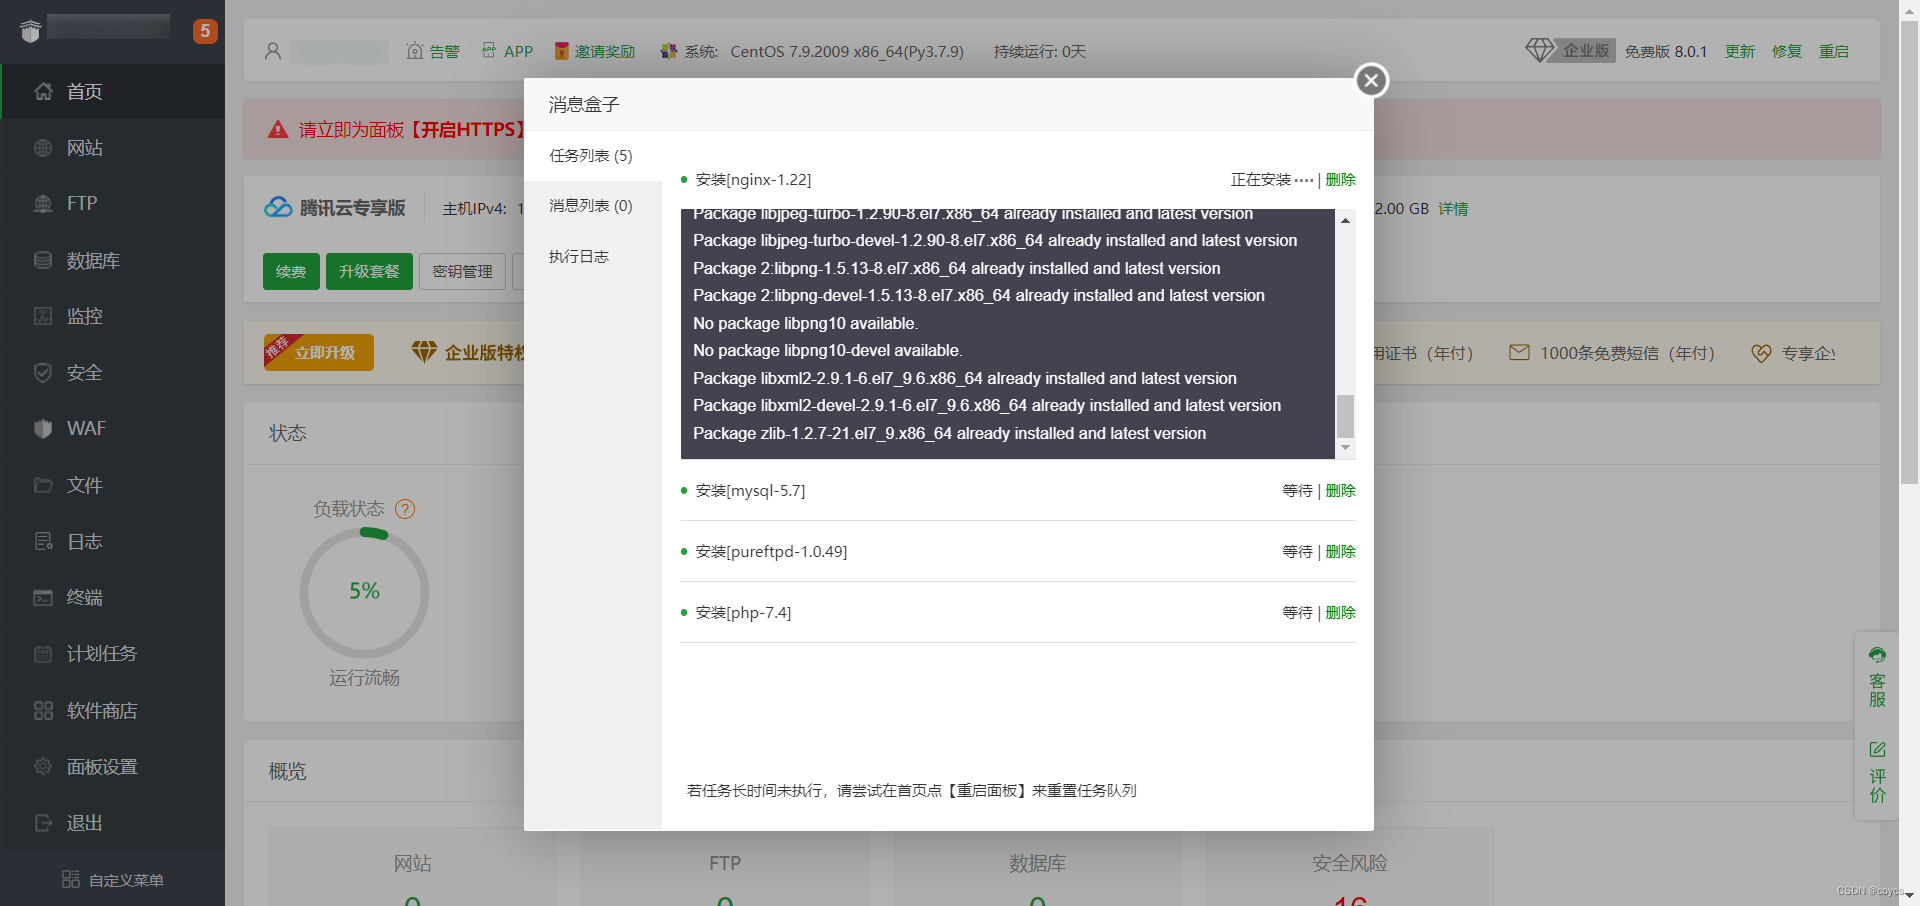
Task: Click the 安全 shield icon
Action: [x=43, y=372]
